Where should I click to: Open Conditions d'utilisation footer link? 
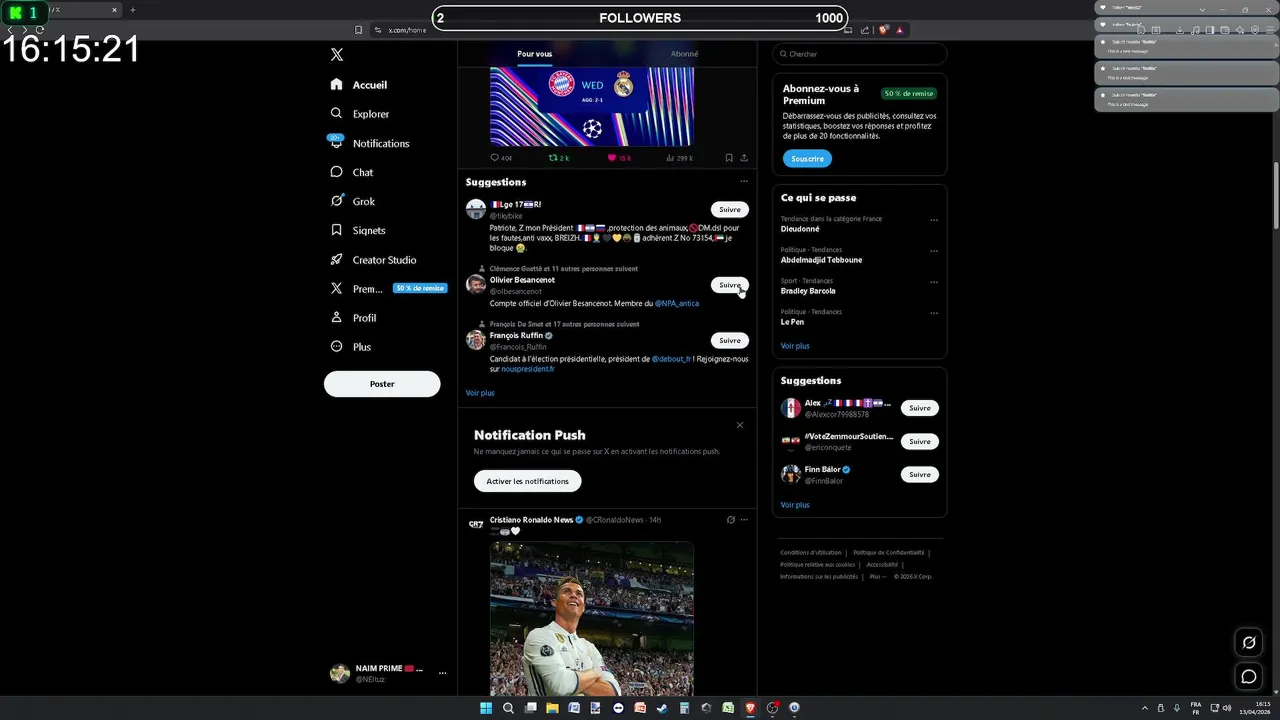click(x=811, y=552)
